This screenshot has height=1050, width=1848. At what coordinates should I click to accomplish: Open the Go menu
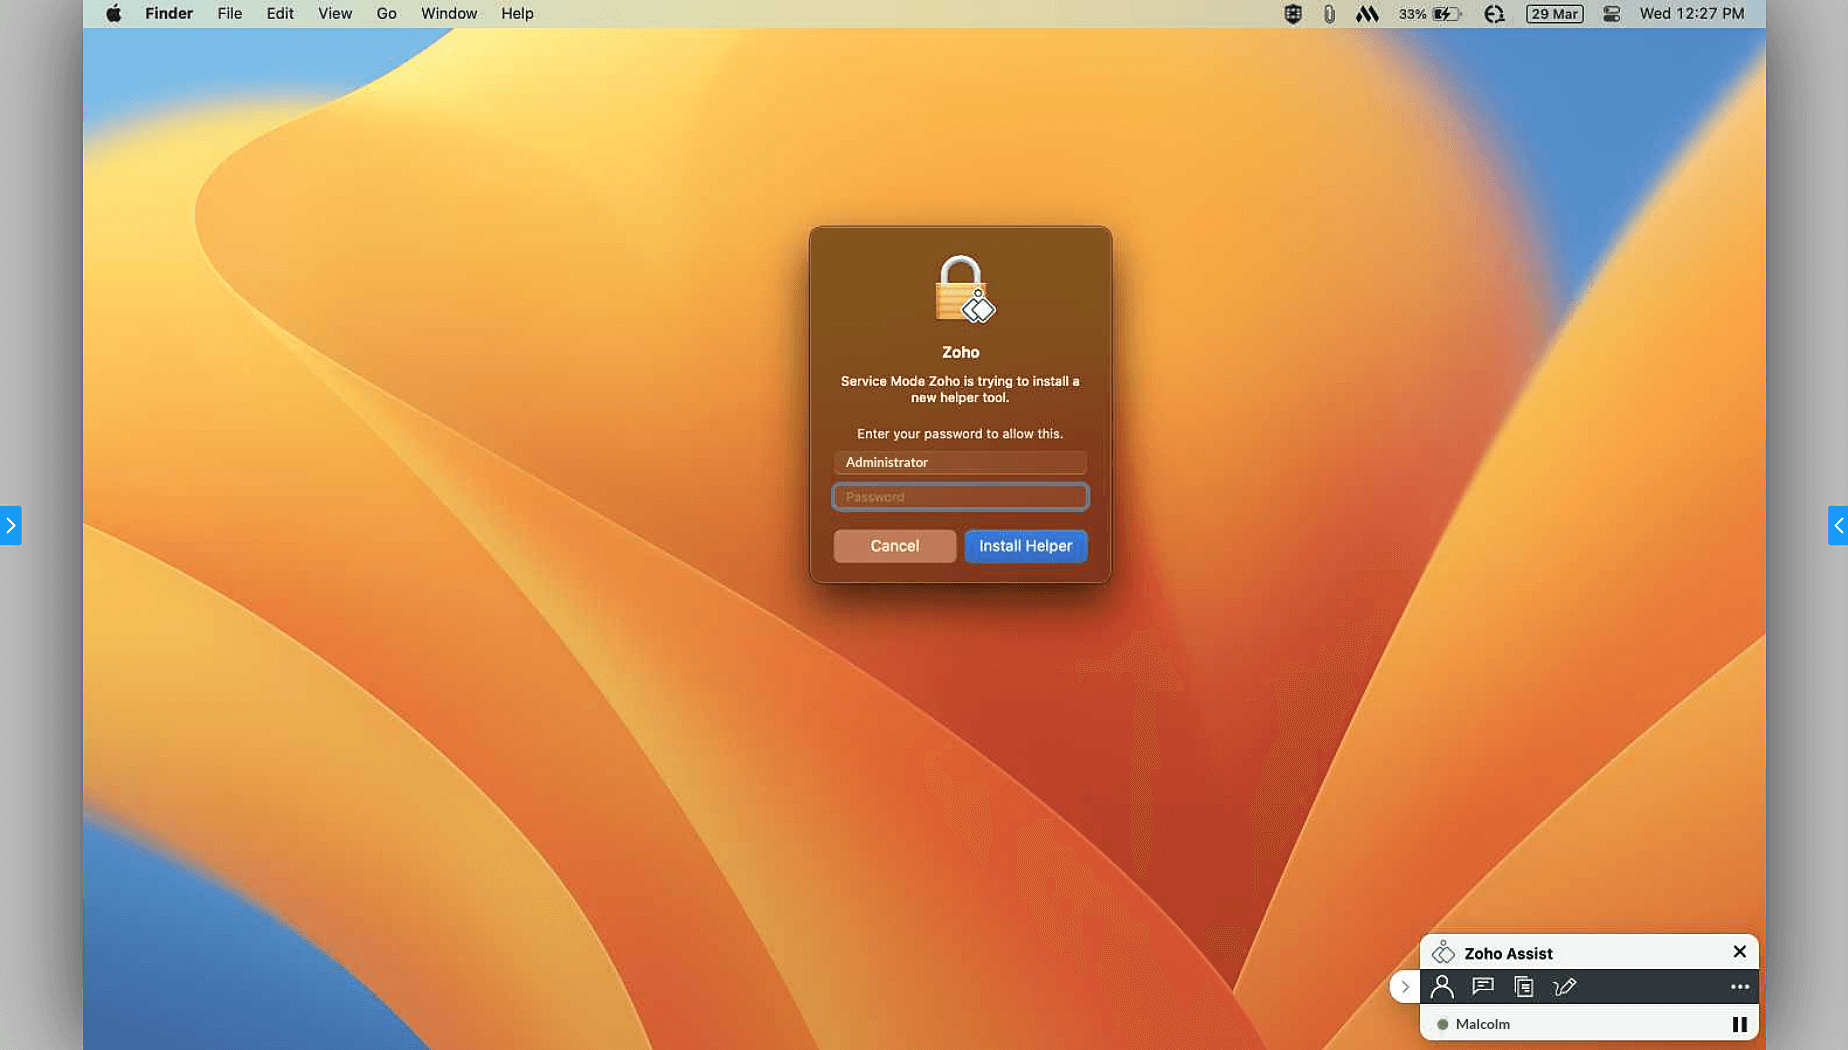(386, 13)
